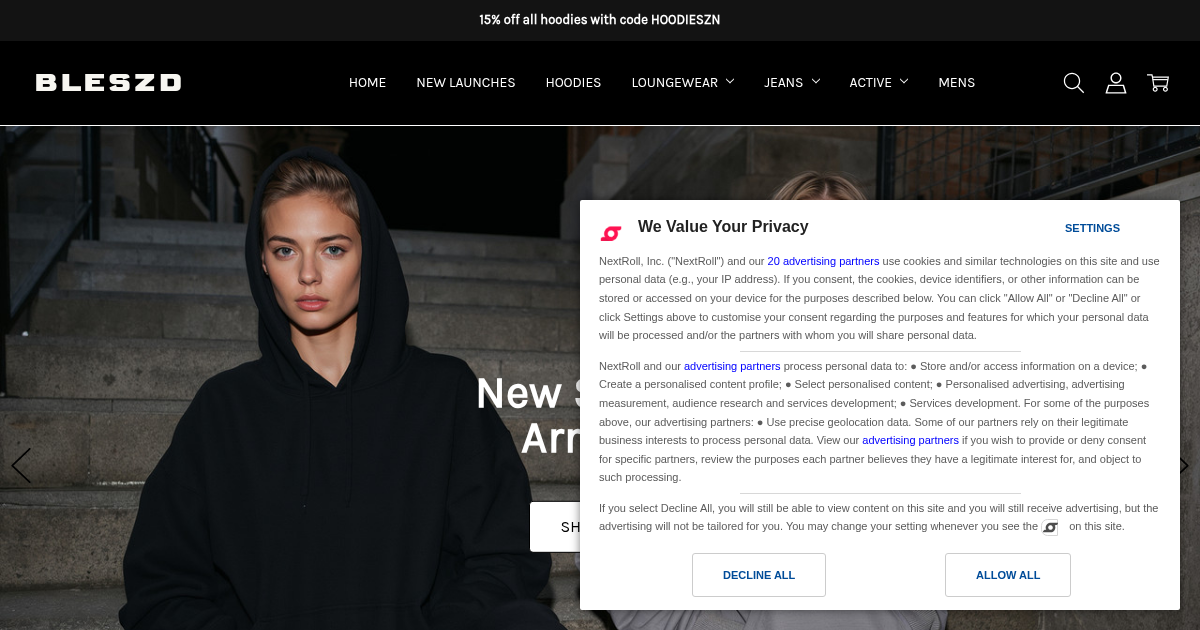
Task: Open the account profile icon
Action: [x=1116, y=83]
